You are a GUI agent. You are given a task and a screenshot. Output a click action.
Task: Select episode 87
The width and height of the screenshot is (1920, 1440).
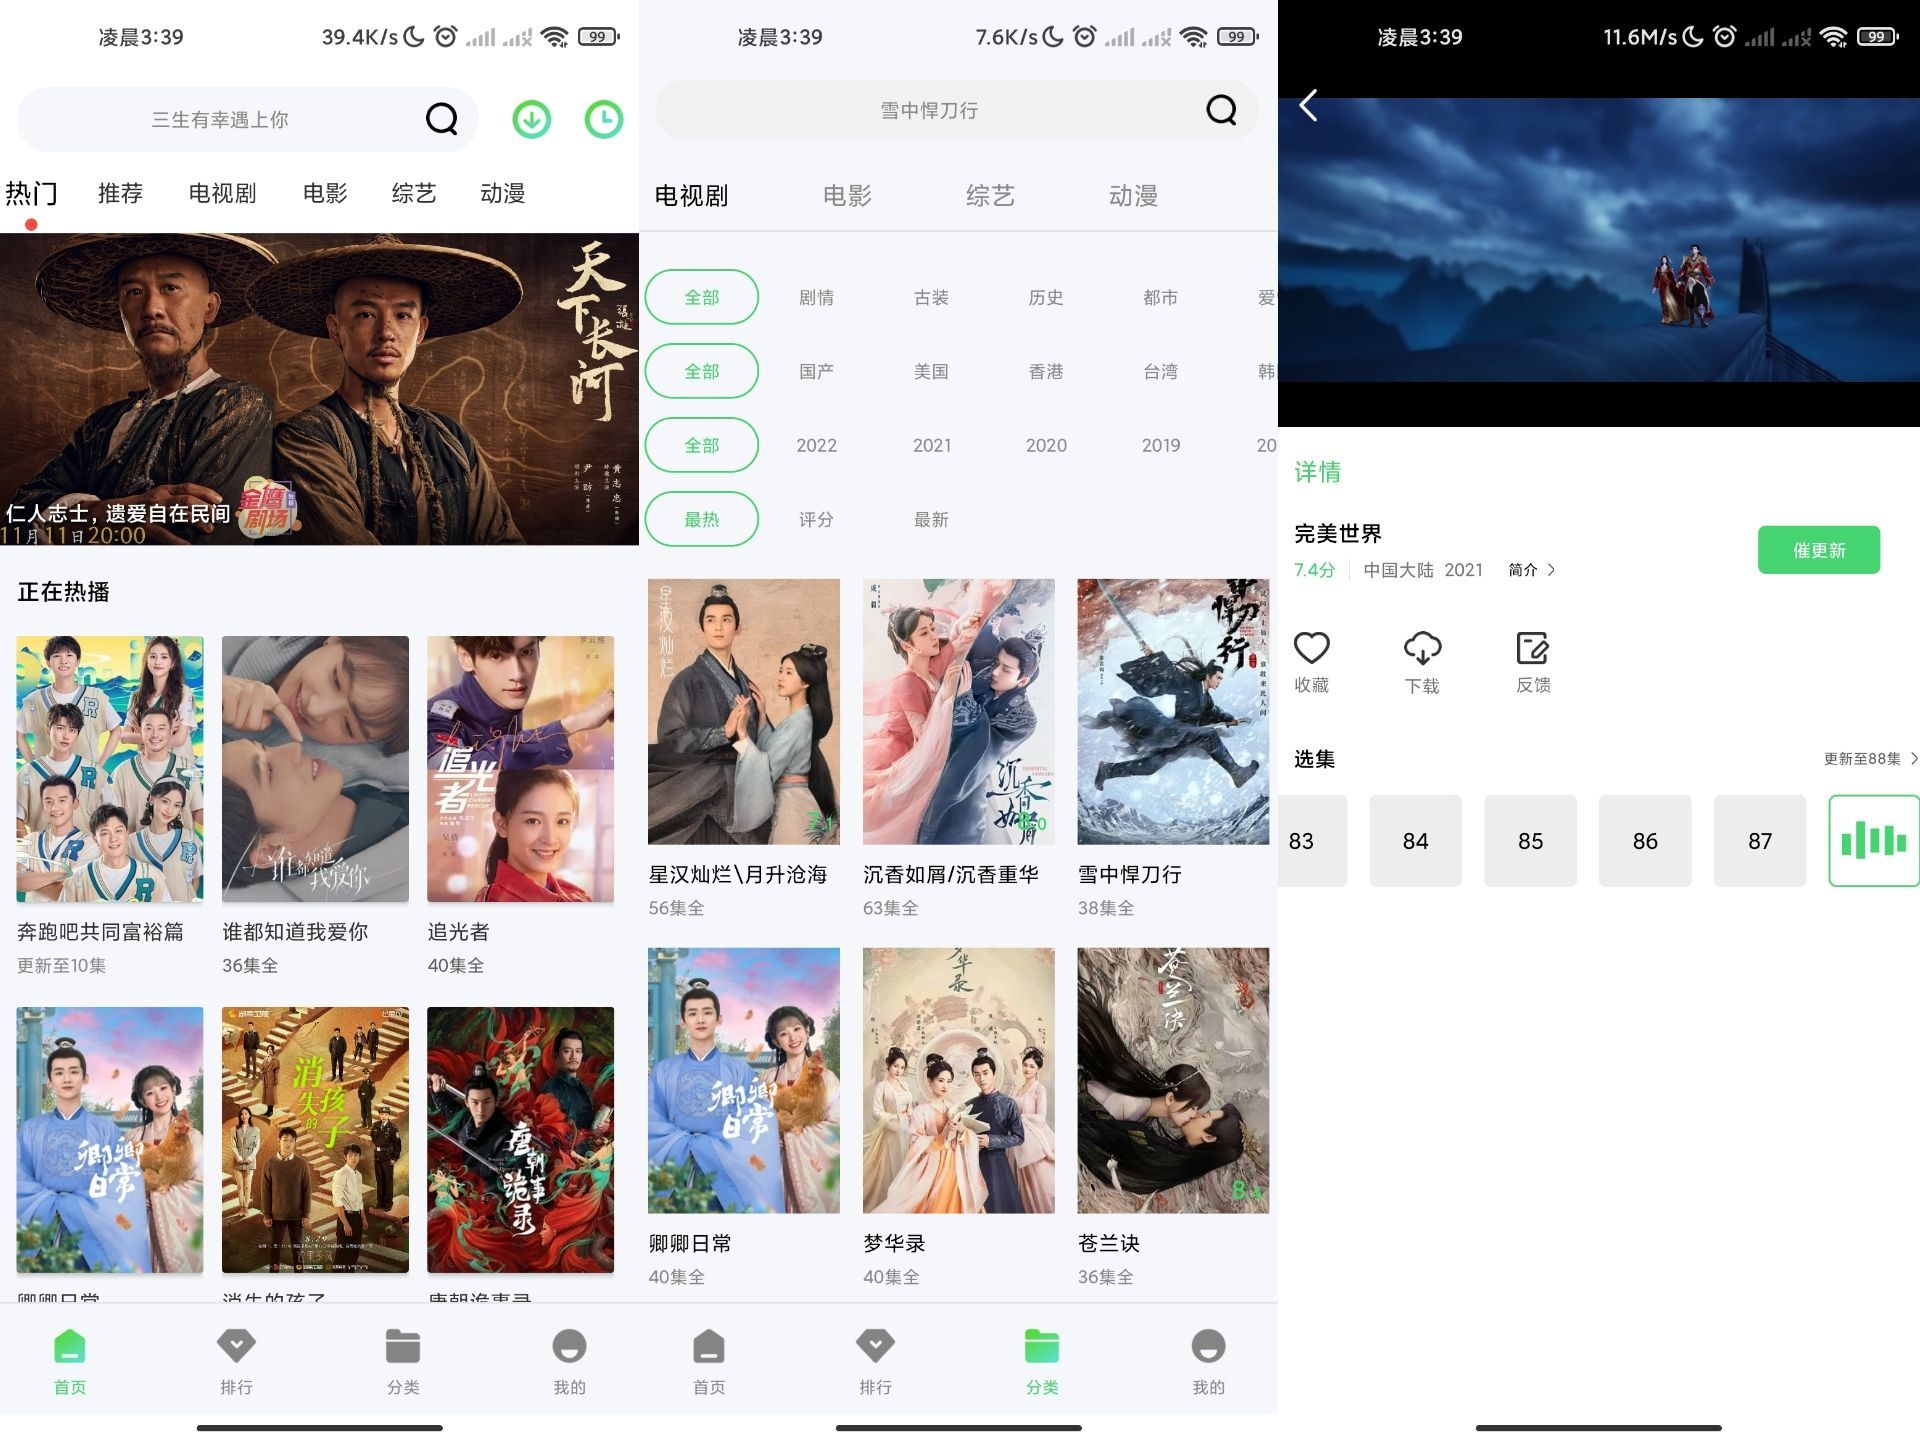click(x=1760, y=841)
